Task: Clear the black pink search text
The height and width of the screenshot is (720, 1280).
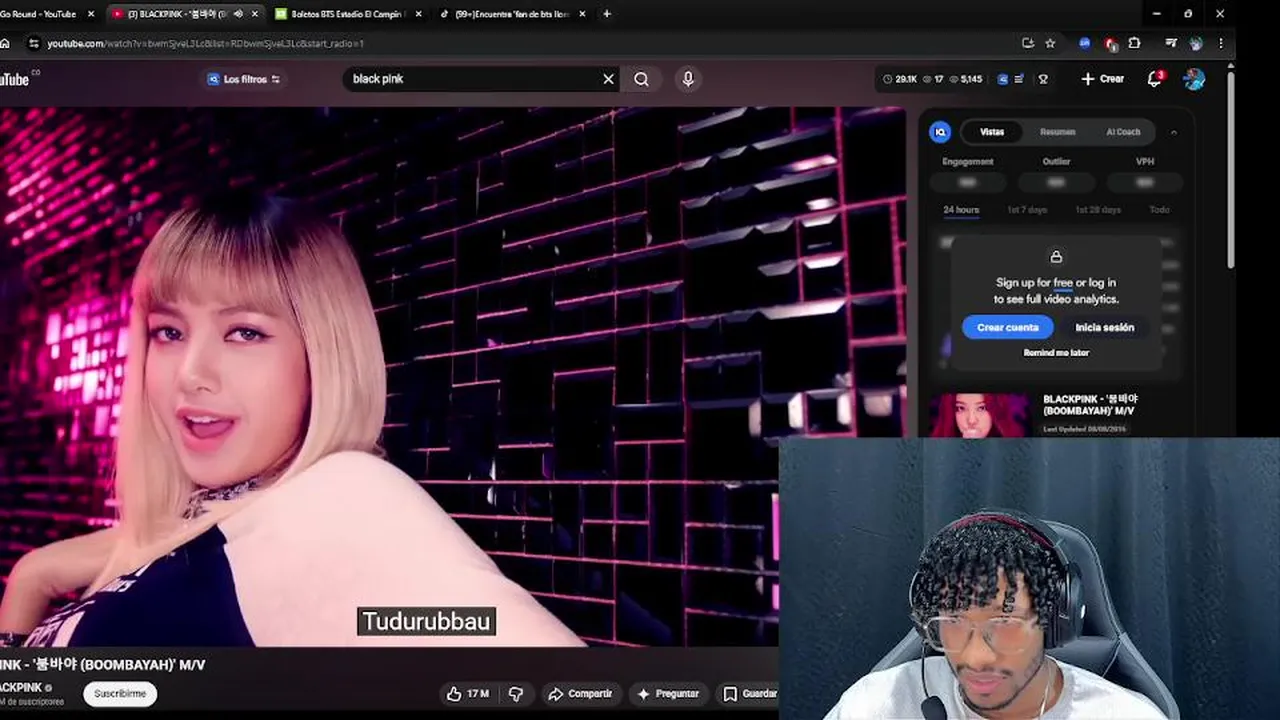Action: [x=608, y=79]
